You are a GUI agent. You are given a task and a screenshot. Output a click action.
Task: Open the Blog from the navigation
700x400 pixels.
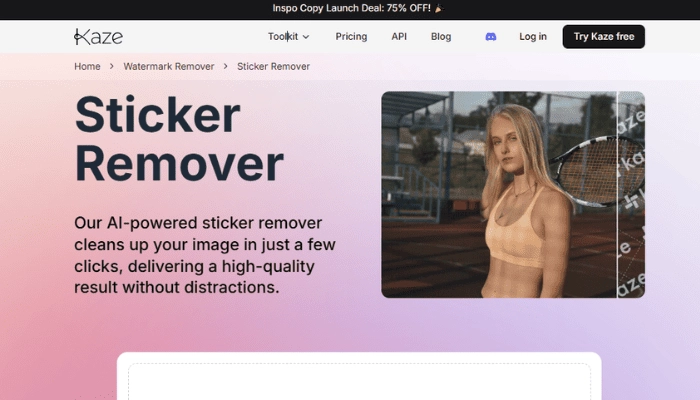(x=441, y=37)
